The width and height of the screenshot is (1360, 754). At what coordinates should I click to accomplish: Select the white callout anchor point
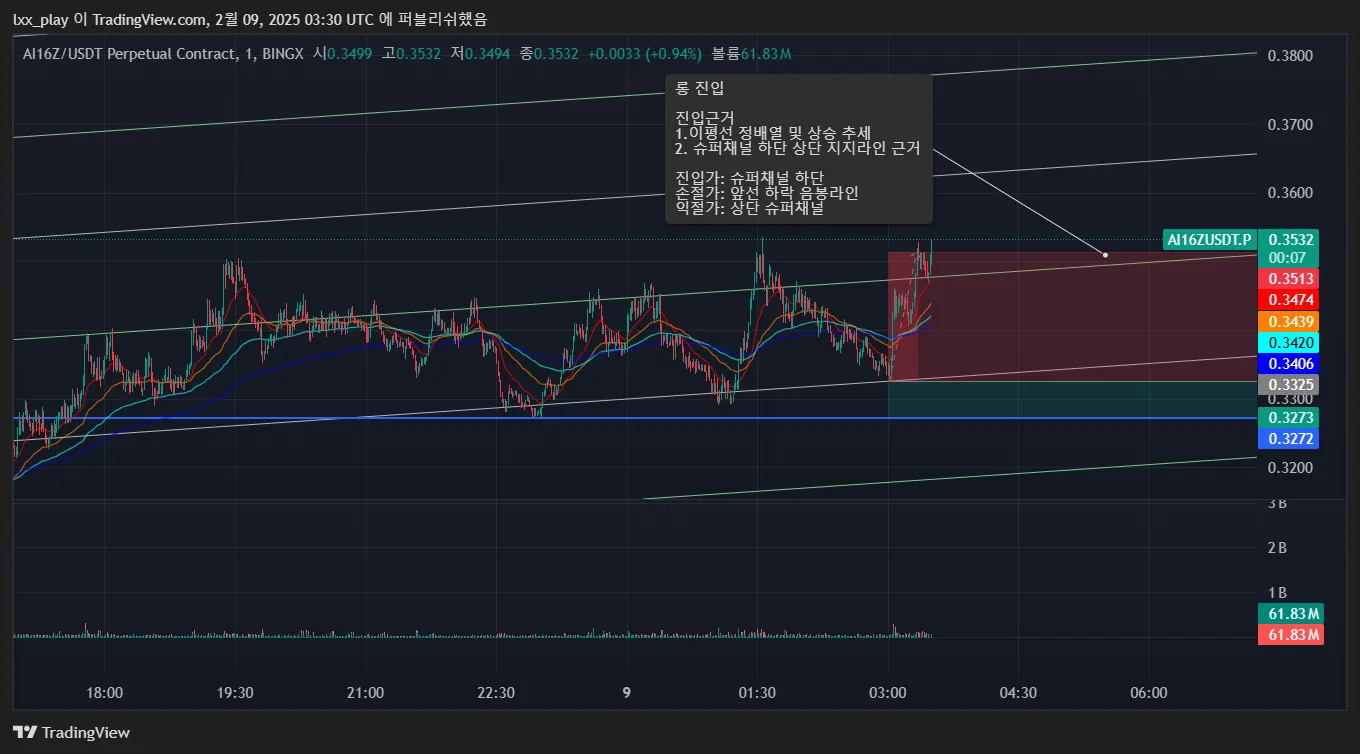coord(1105,255)
